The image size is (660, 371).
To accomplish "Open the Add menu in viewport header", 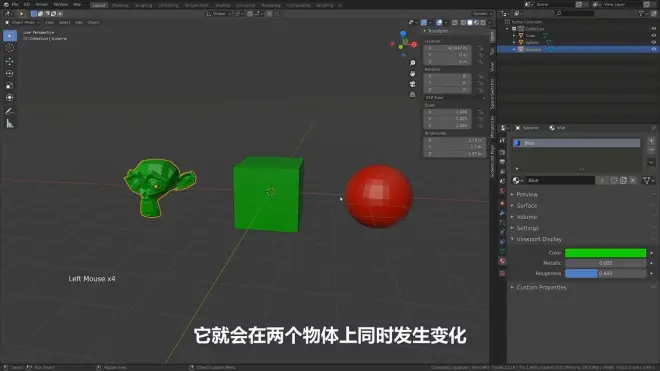I will [x=79, y=22].
